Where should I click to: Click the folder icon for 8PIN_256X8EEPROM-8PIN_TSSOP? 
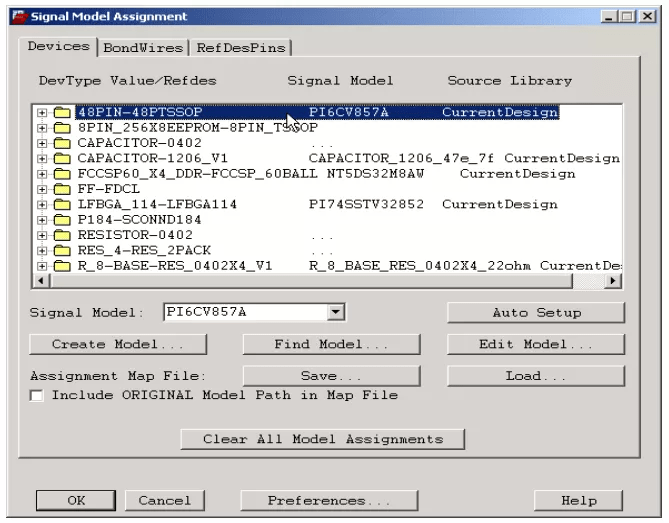[62, 128]
